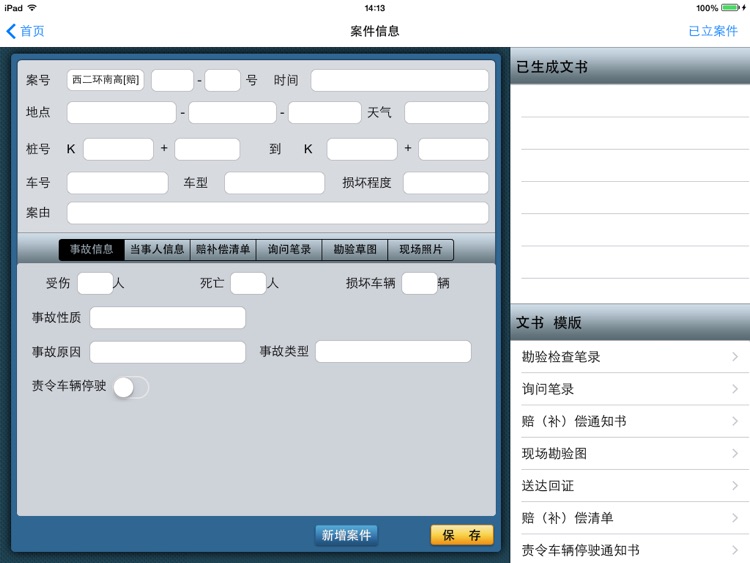750x563 pixels.
Task: Click 受伤 count field
Action: click(95, 283)
